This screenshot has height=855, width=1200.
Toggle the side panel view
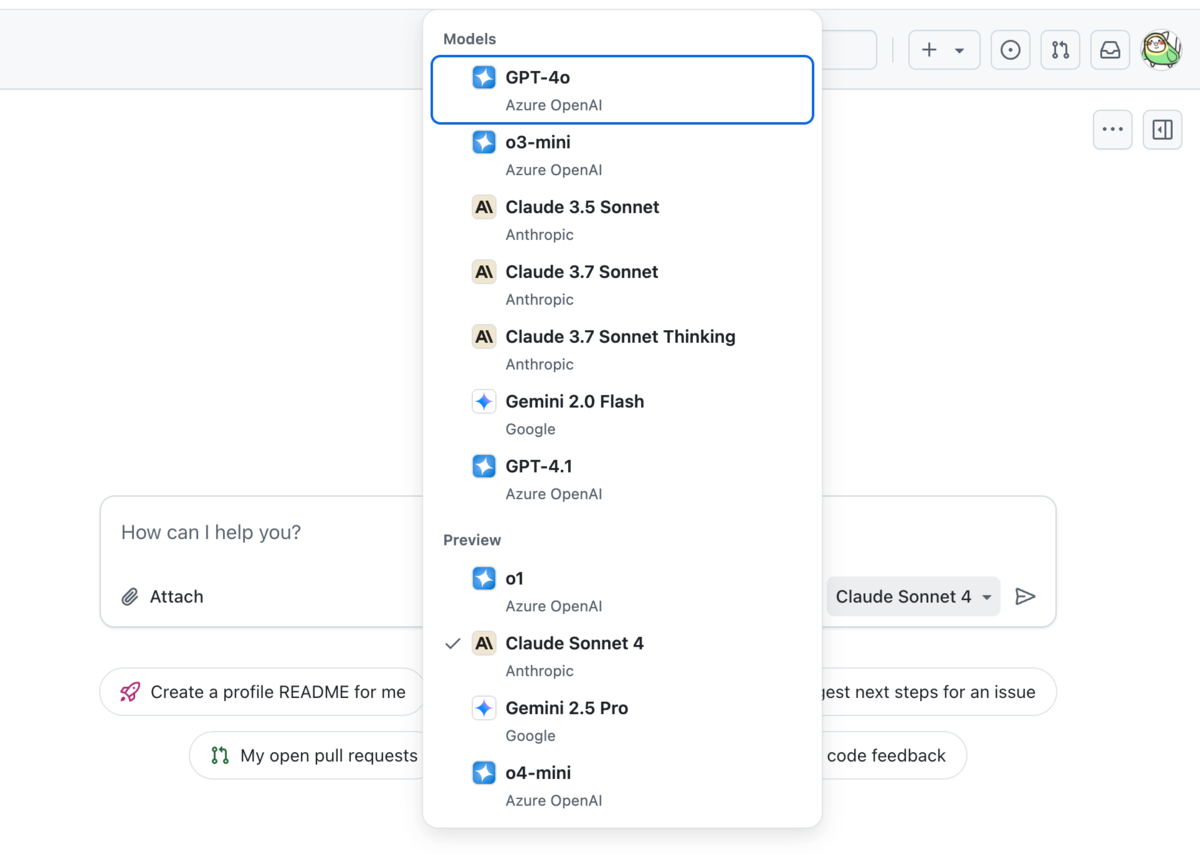click(x=1163, y=129)
